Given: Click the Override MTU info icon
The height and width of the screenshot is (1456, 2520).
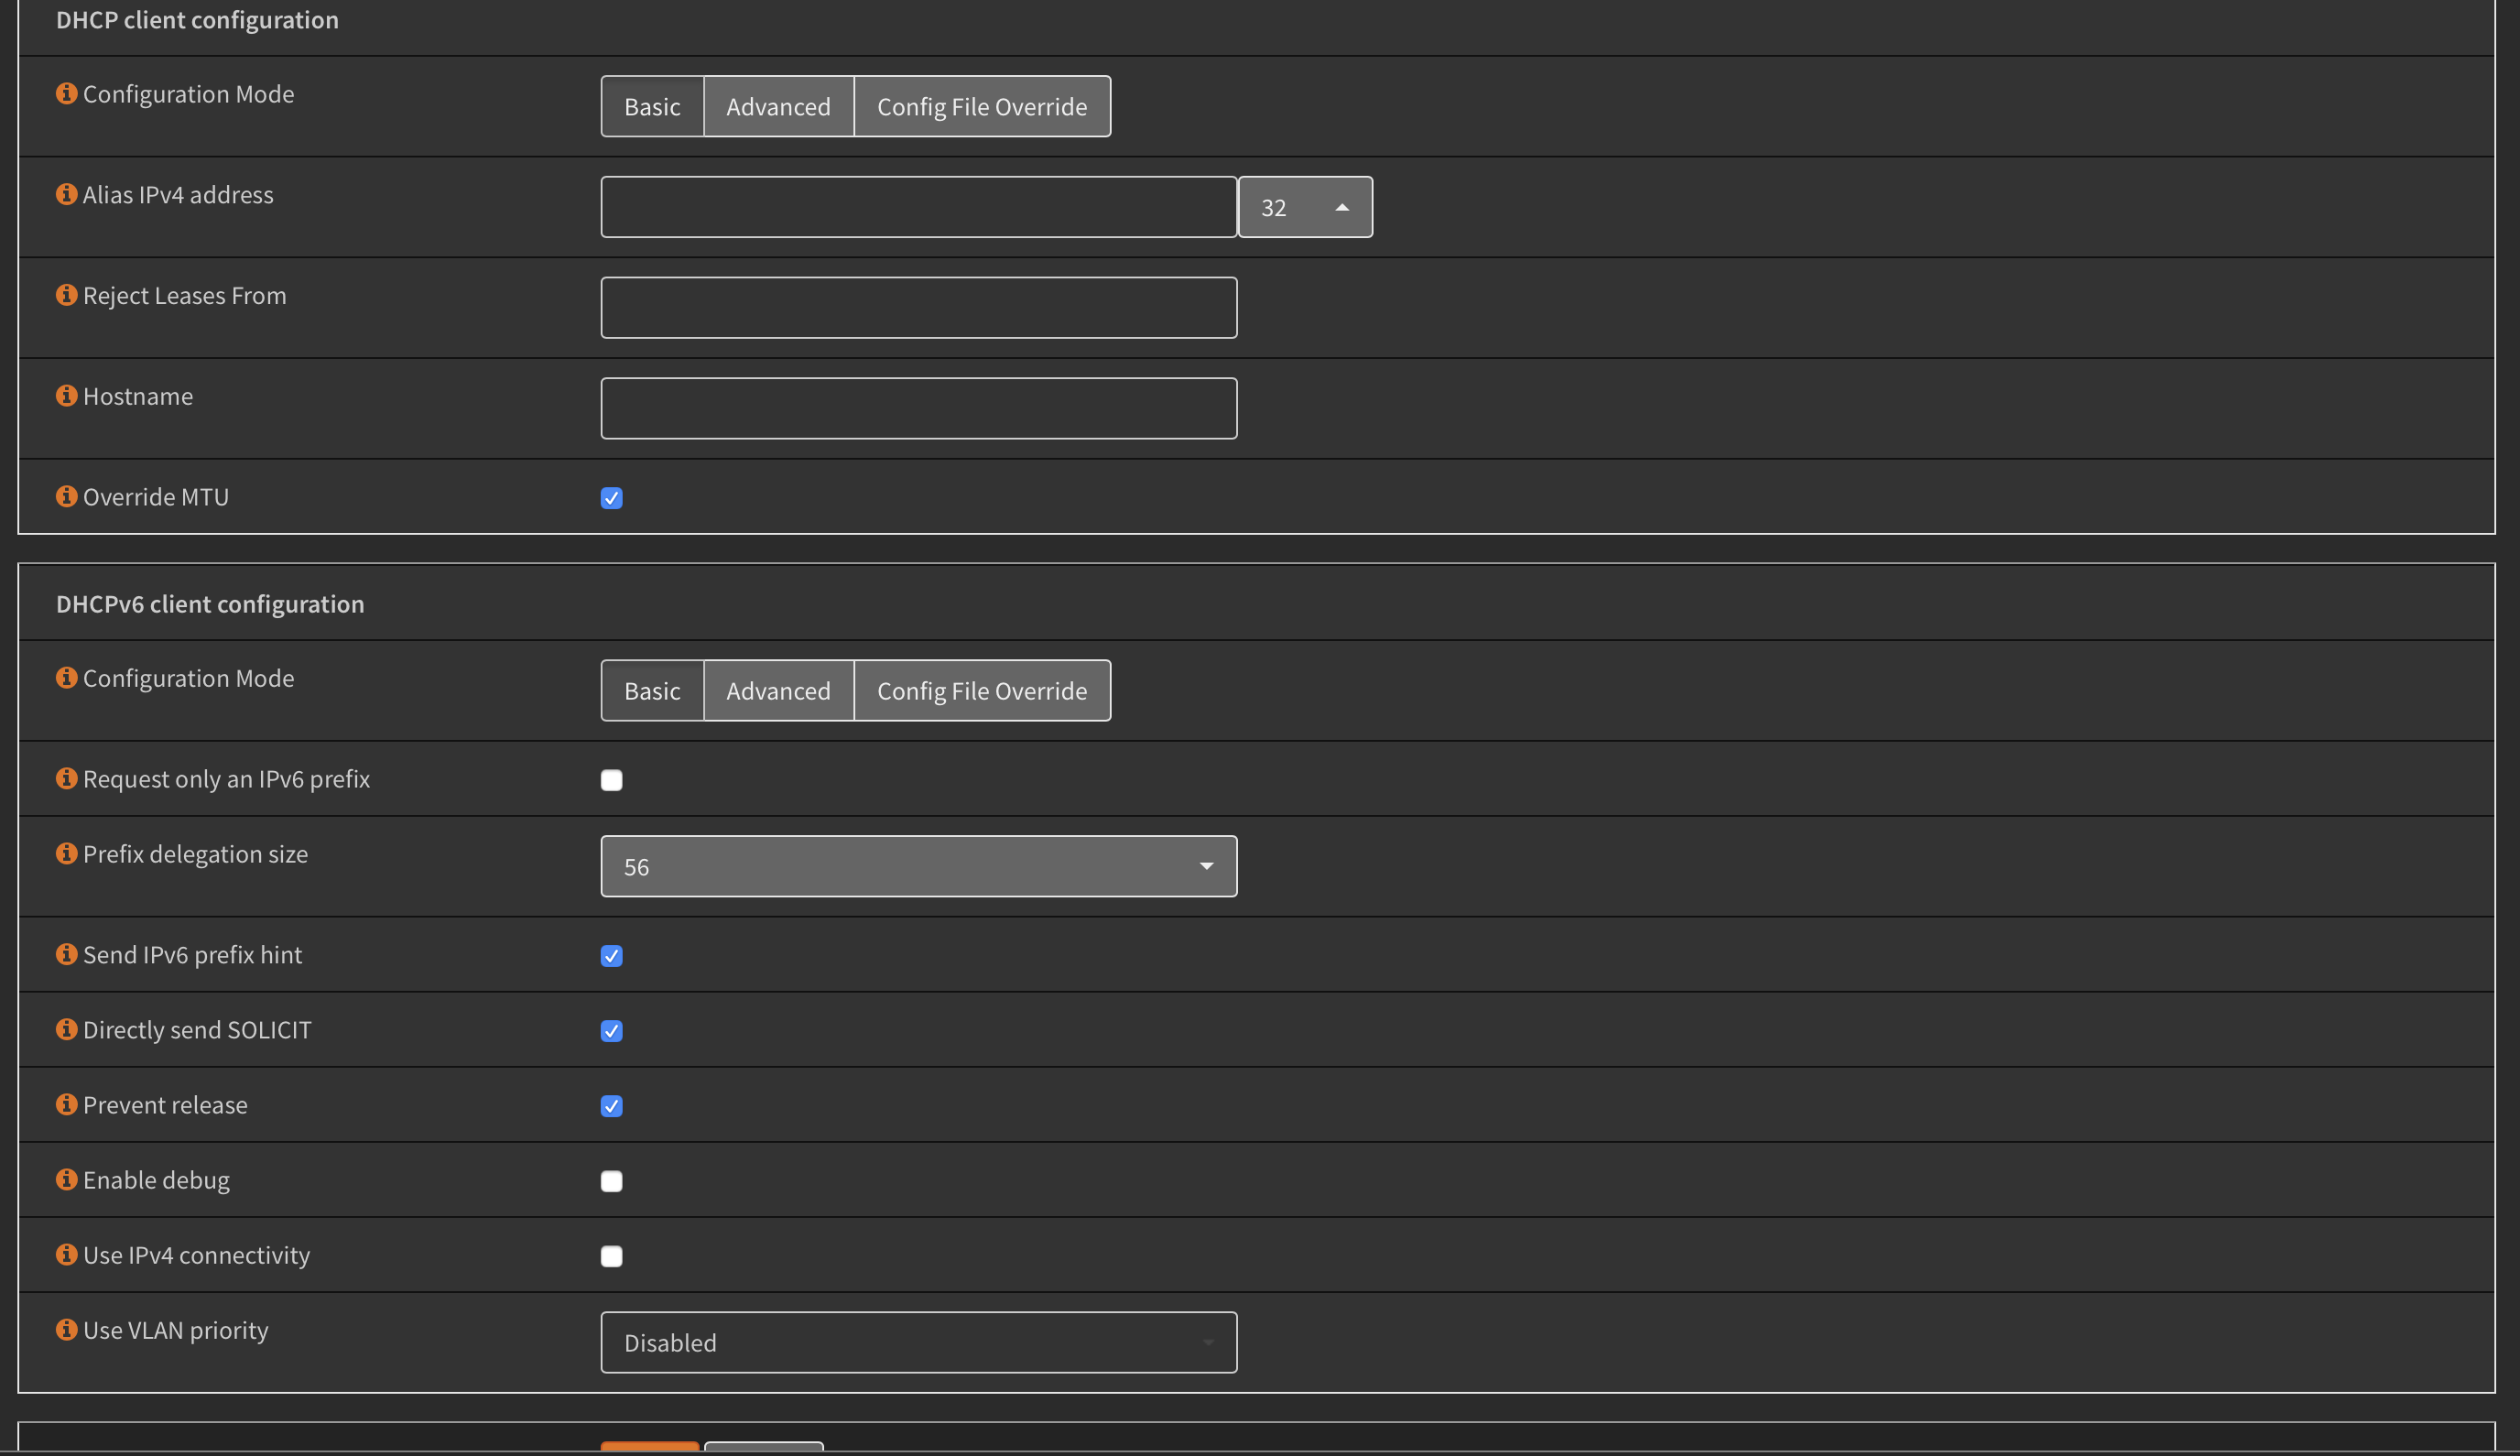Looking at the screenshot, I should click(x=66, y=496).
